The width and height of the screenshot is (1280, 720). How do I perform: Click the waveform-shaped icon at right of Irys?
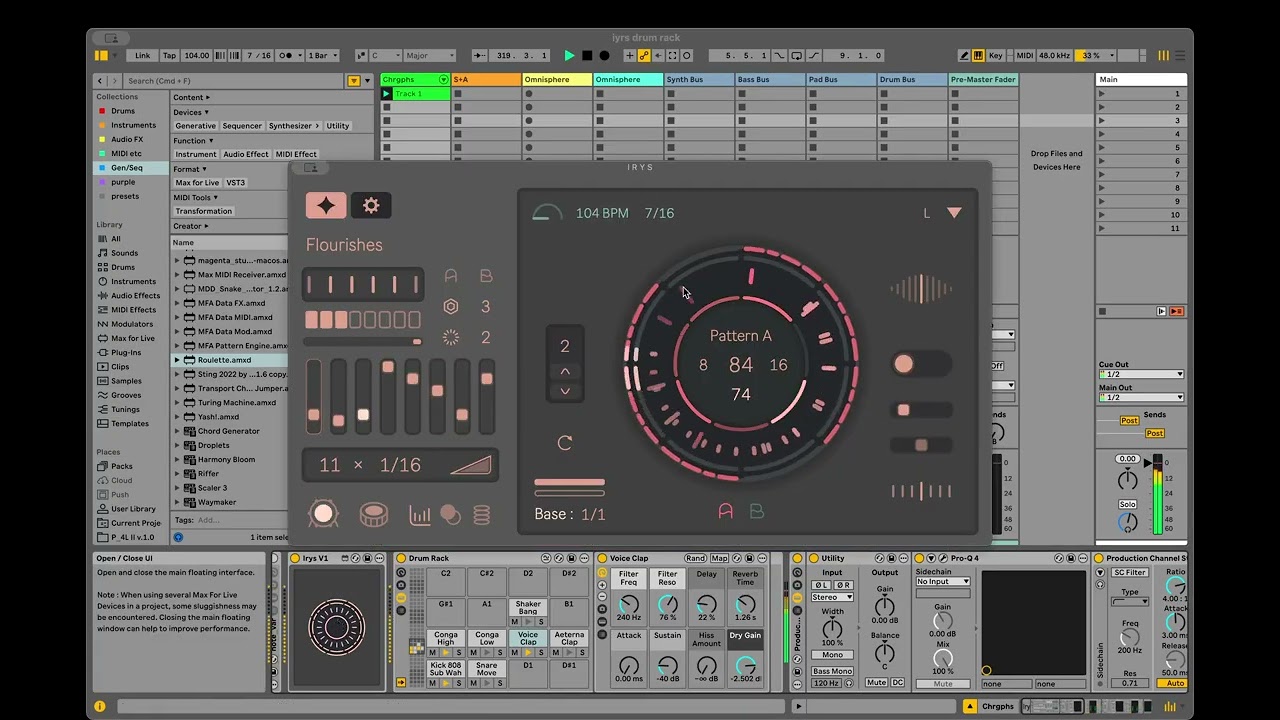921,290
